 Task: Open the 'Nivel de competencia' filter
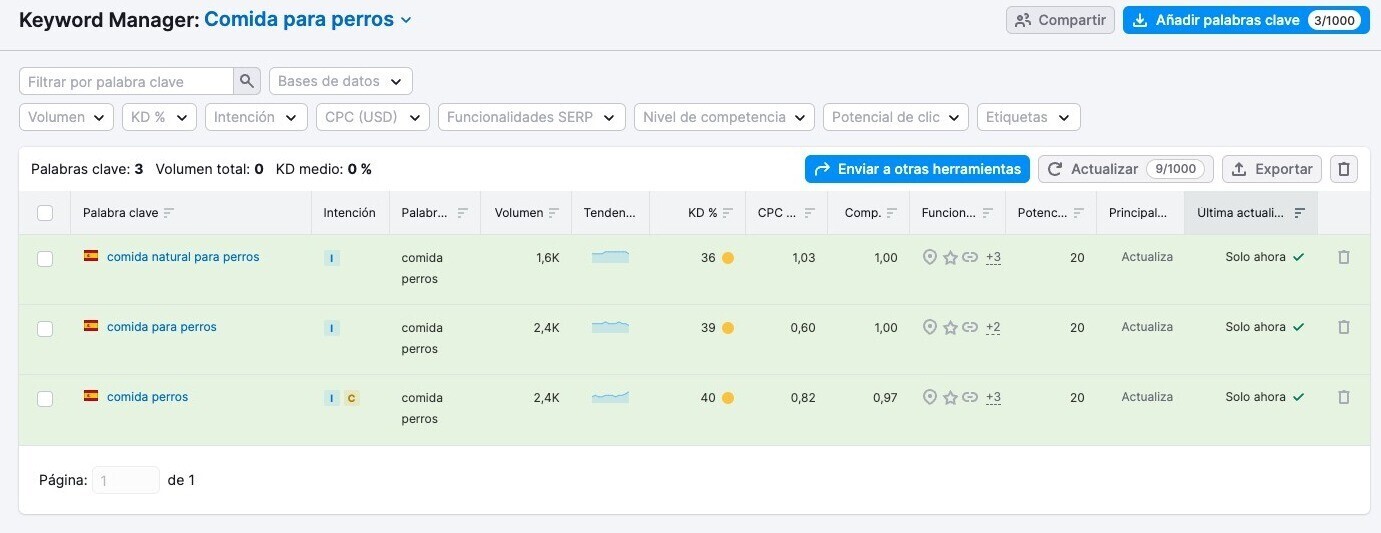(724, 117)
